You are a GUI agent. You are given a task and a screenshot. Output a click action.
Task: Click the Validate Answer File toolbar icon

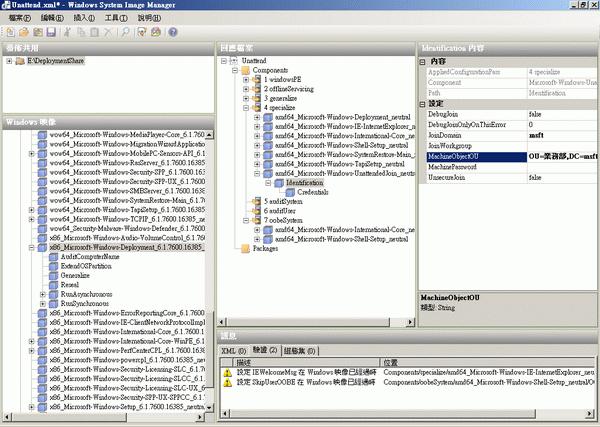142,33
